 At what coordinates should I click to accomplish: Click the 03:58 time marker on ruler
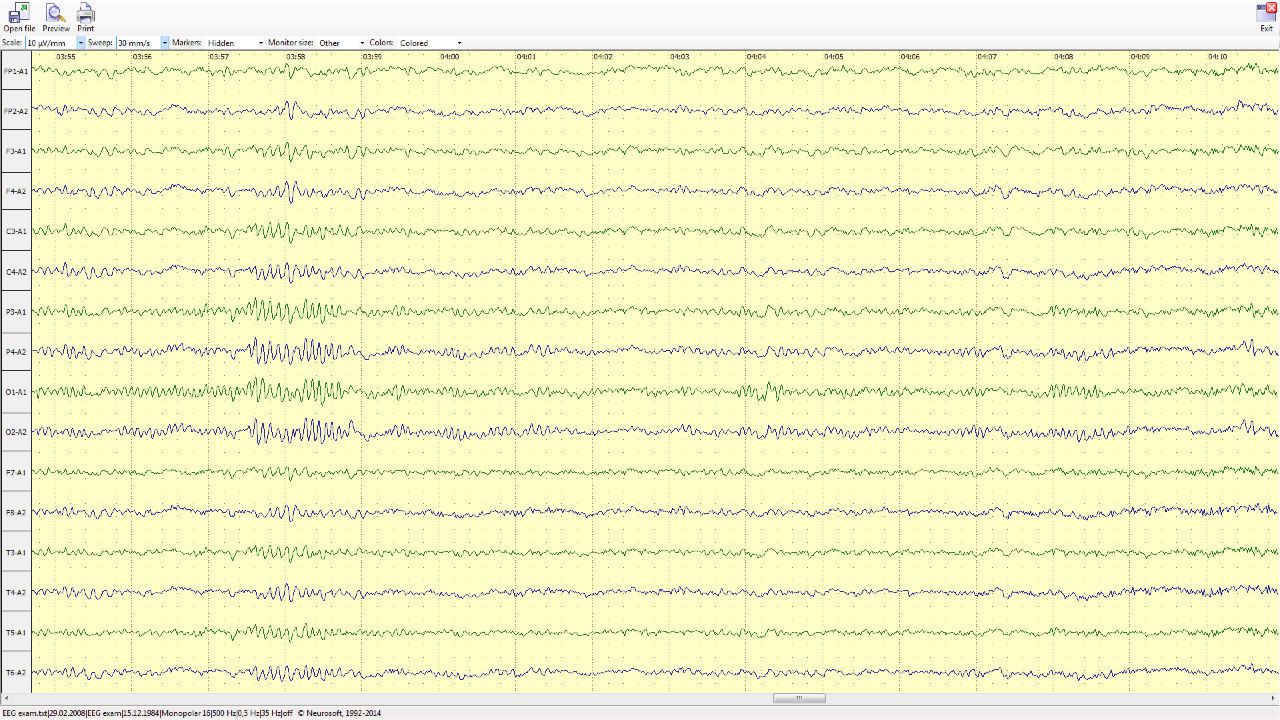(296, 57)
